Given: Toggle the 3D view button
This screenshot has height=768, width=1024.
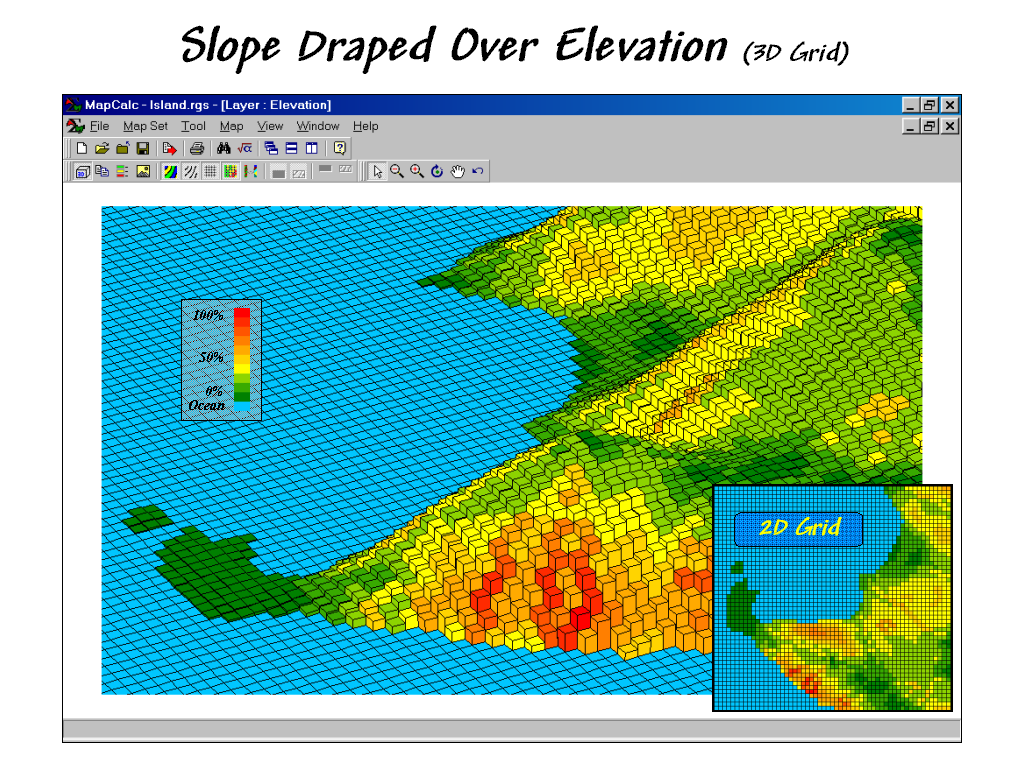Looking at the screenshot, I should coord(82,172).
